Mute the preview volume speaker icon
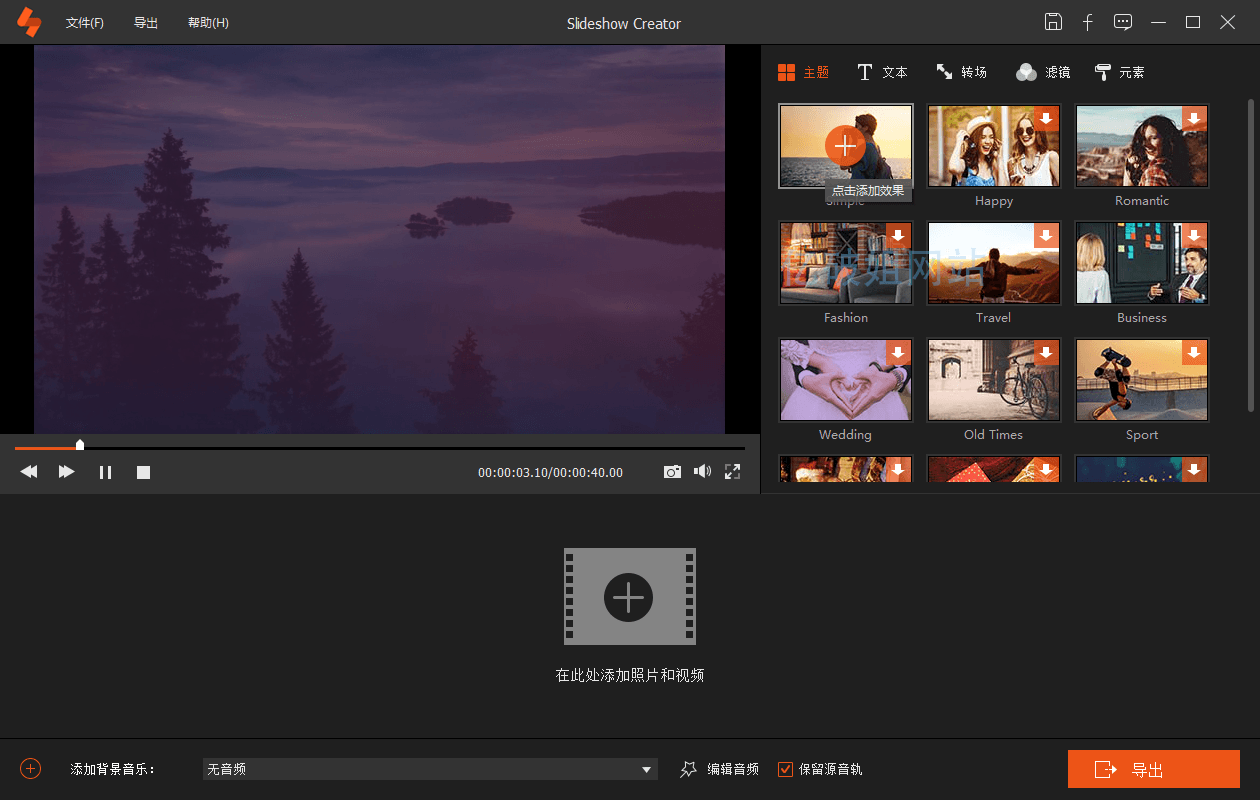The image size is (1260, 800). [x=702, y=472]
